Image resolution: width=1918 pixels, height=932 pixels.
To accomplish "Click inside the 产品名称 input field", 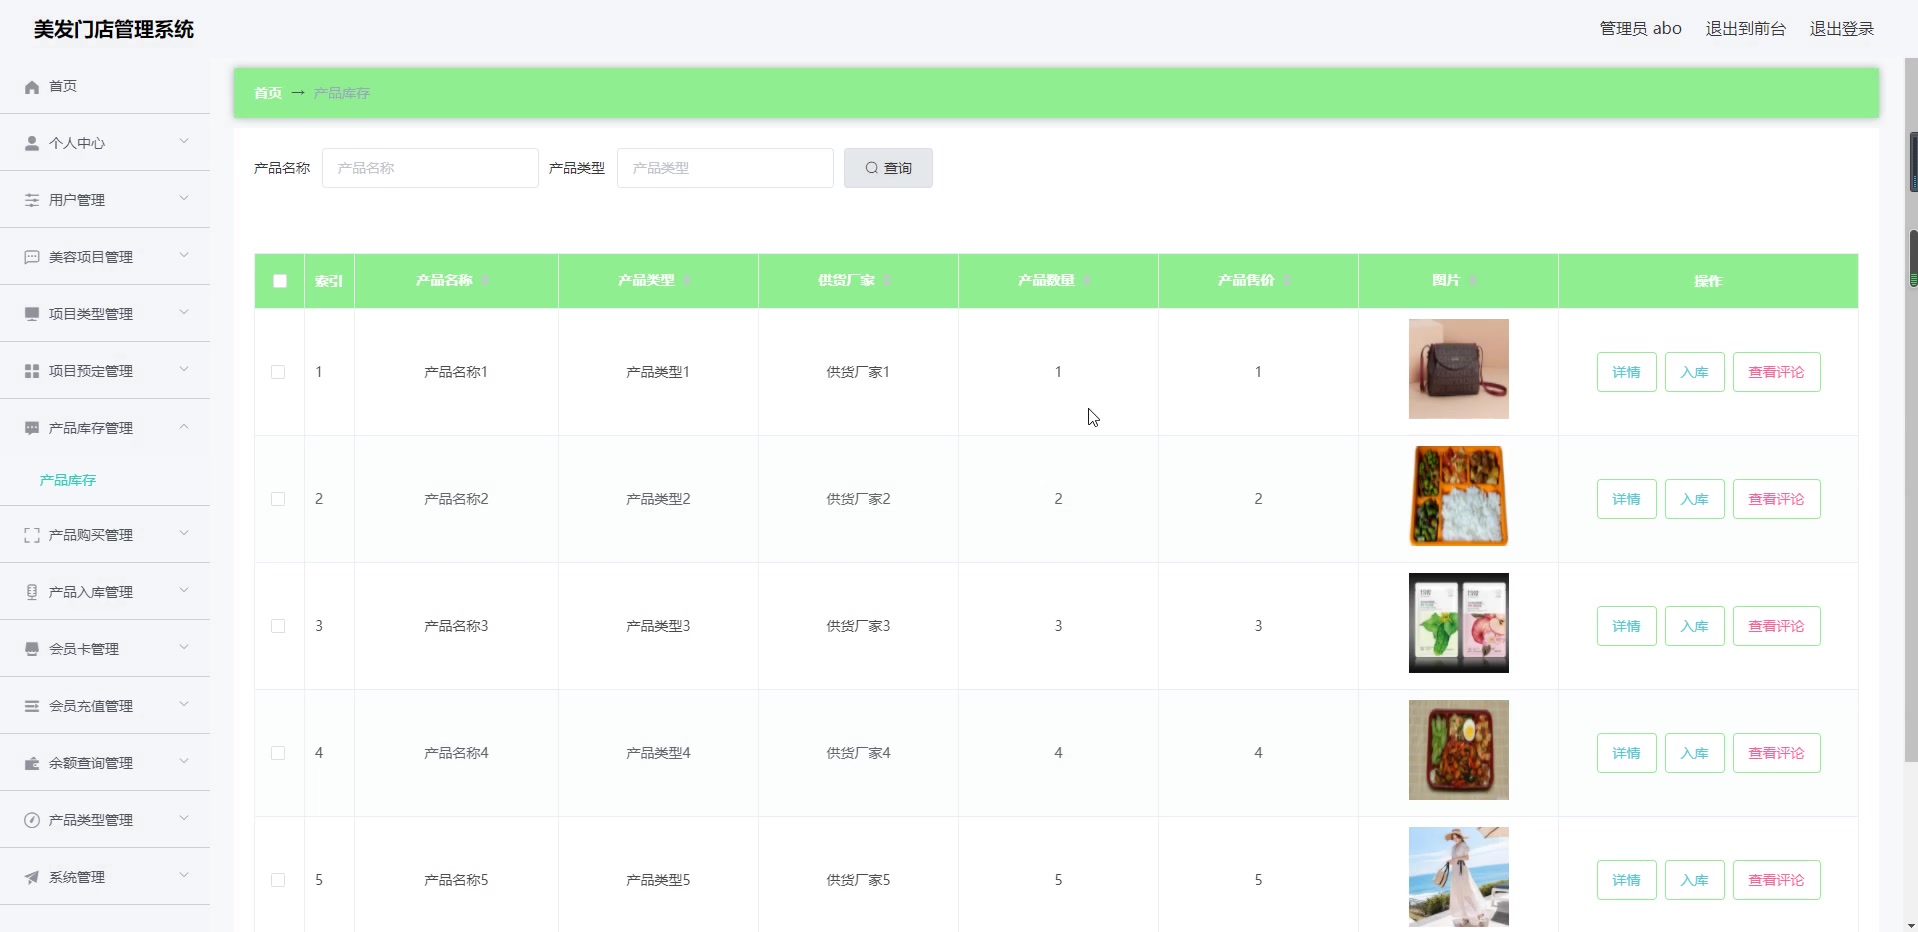I will pos(430,168).
